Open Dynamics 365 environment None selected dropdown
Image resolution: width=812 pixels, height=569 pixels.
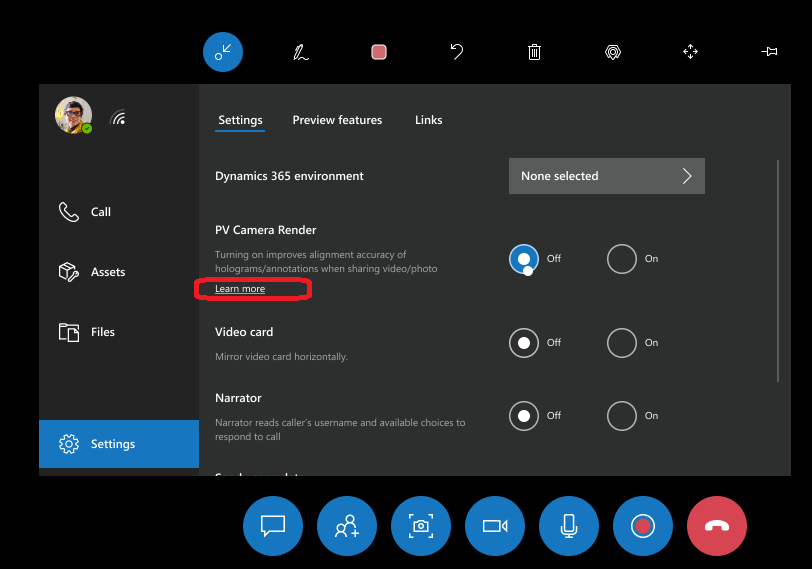point(606,176)
